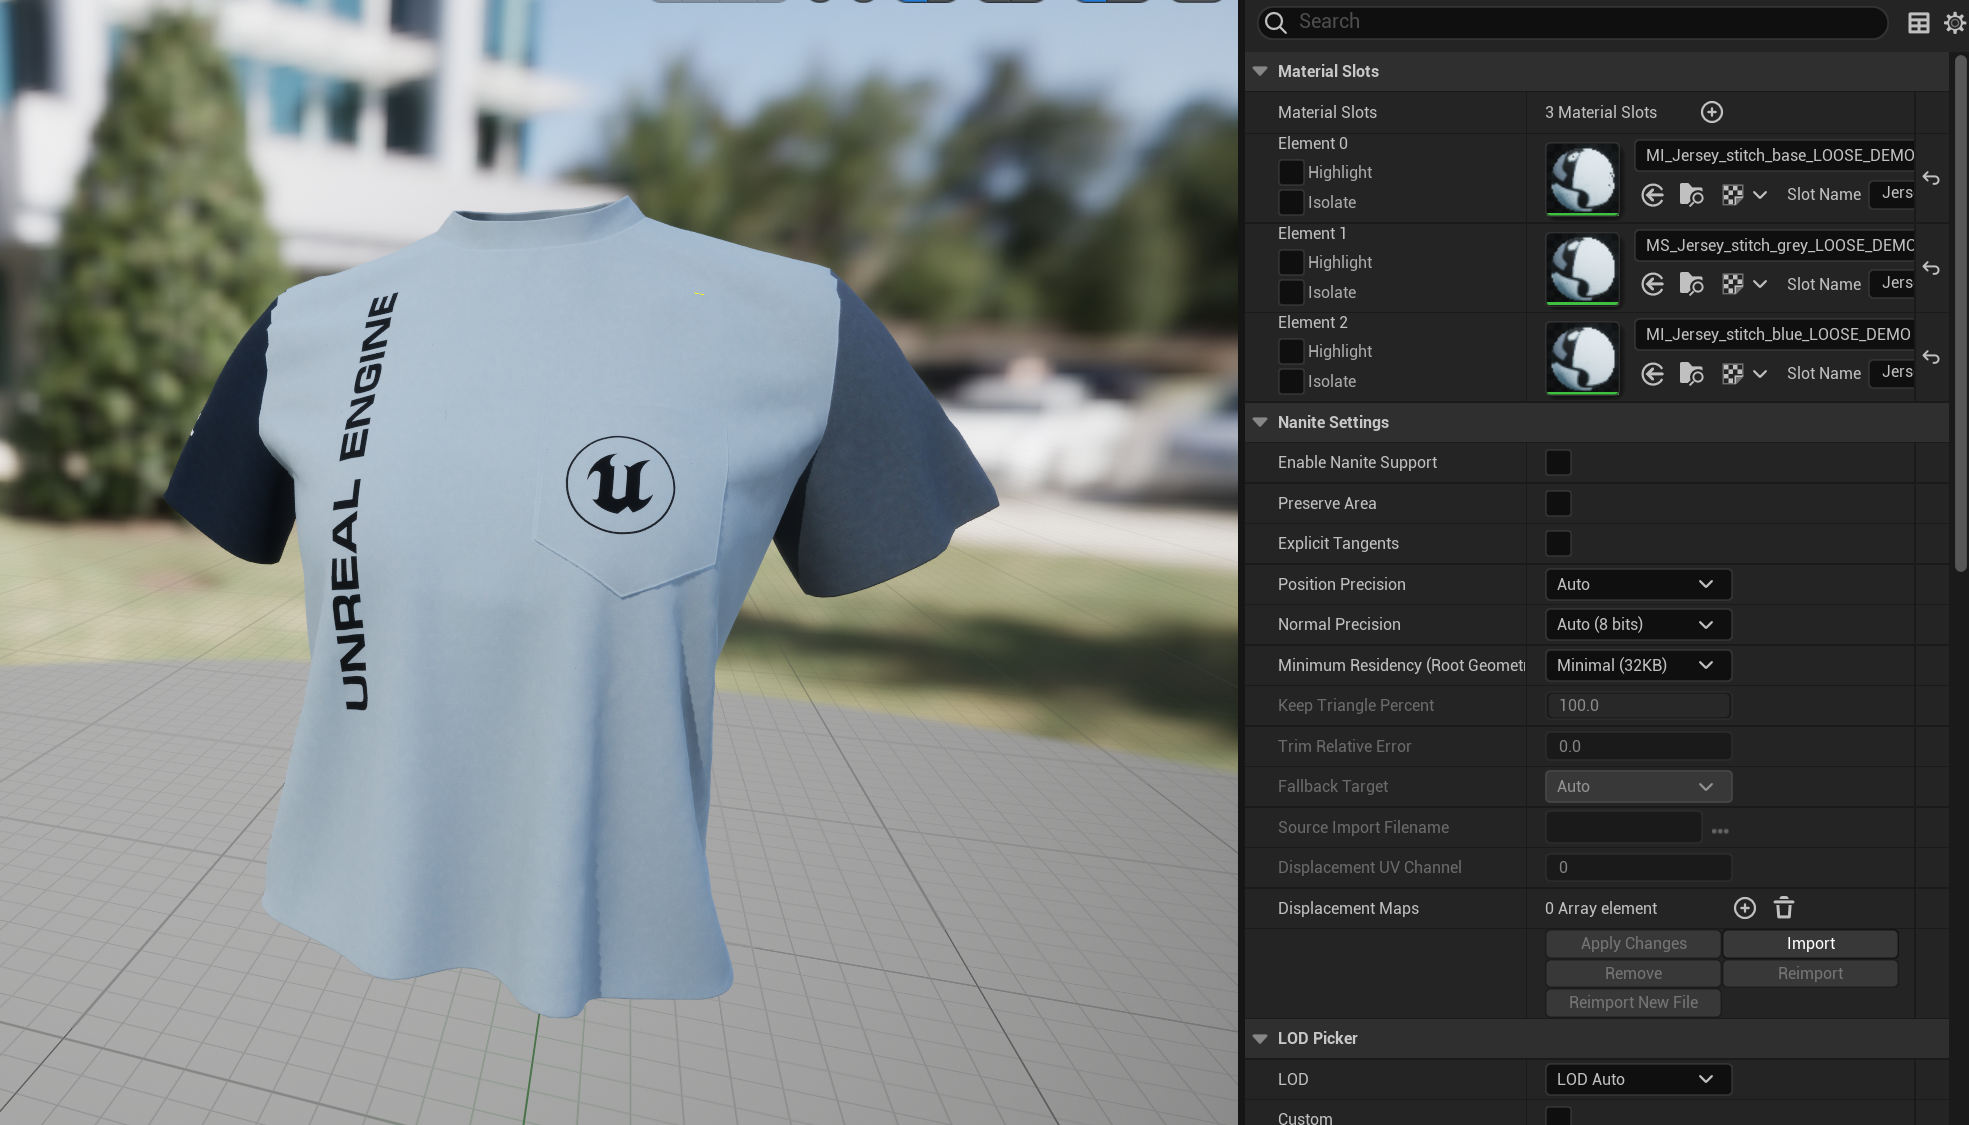Image resolution: width=1969 pixels, height=1125 pixels.
Task: Use selected asset for Element 0
Action: 1652,195
